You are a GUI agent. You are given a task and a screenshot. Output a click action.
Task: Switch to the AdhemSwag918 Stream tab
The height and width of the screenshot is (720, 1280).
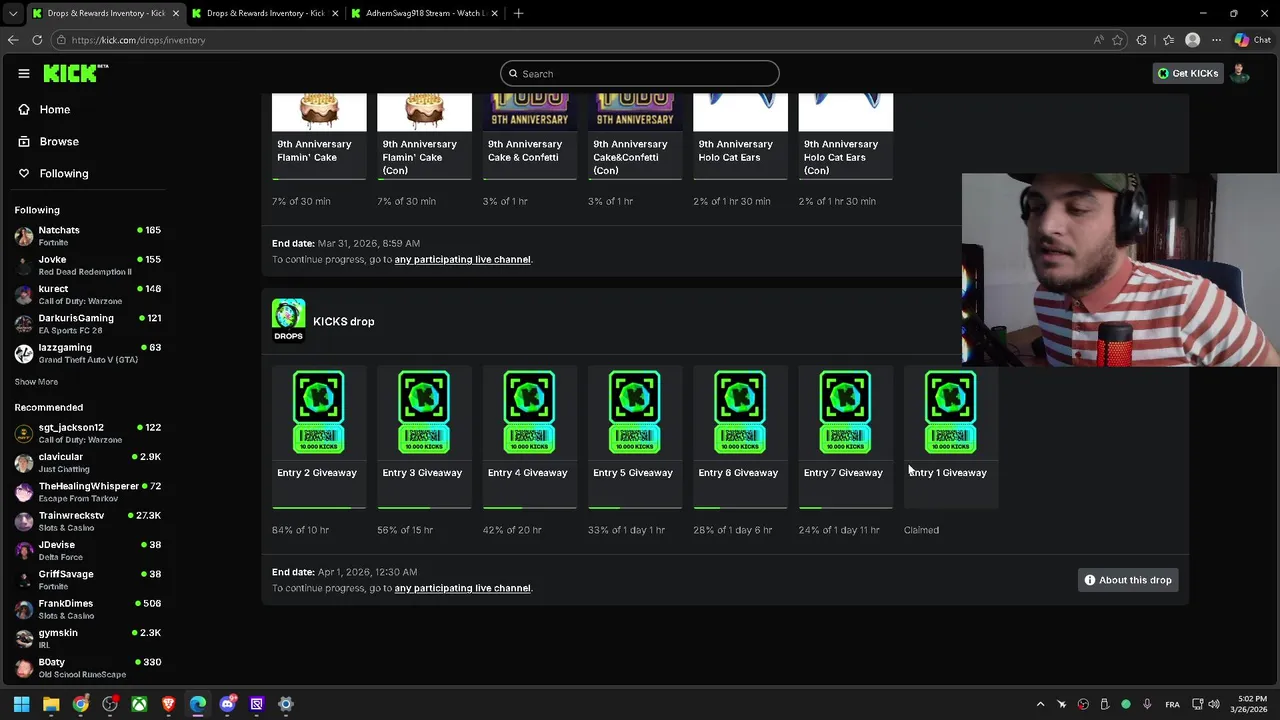click(x=423, y=13)
